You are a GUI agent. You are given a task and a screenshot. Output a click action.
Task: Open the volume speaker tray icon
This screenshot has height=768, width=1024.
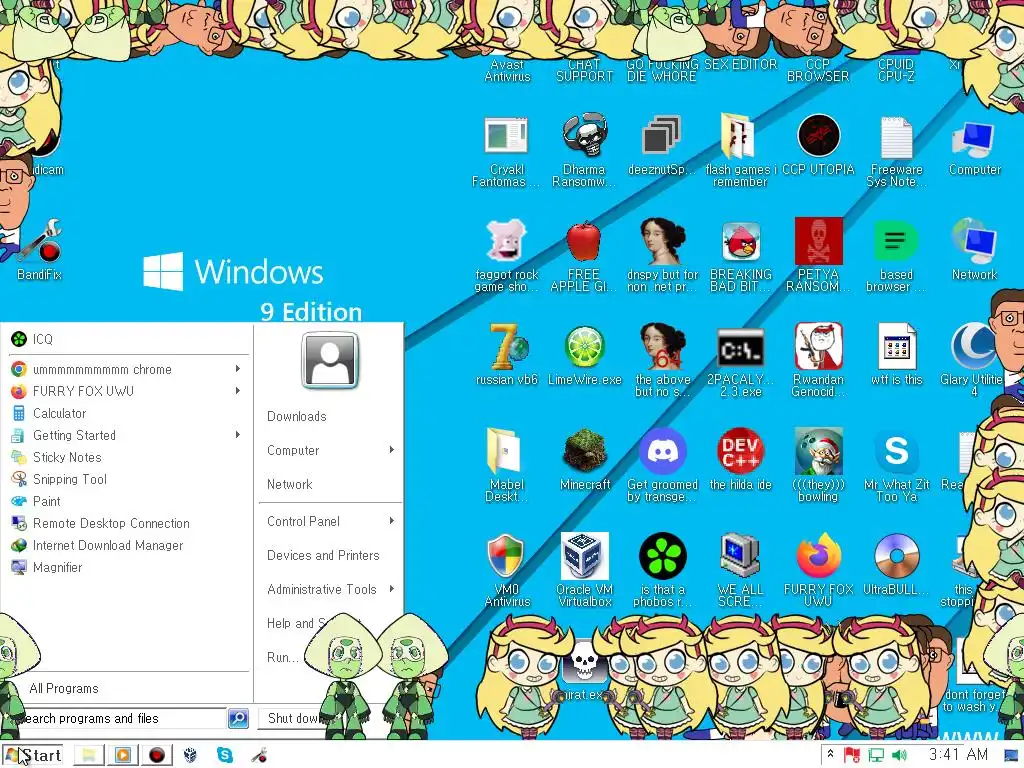tap(899, 756)
